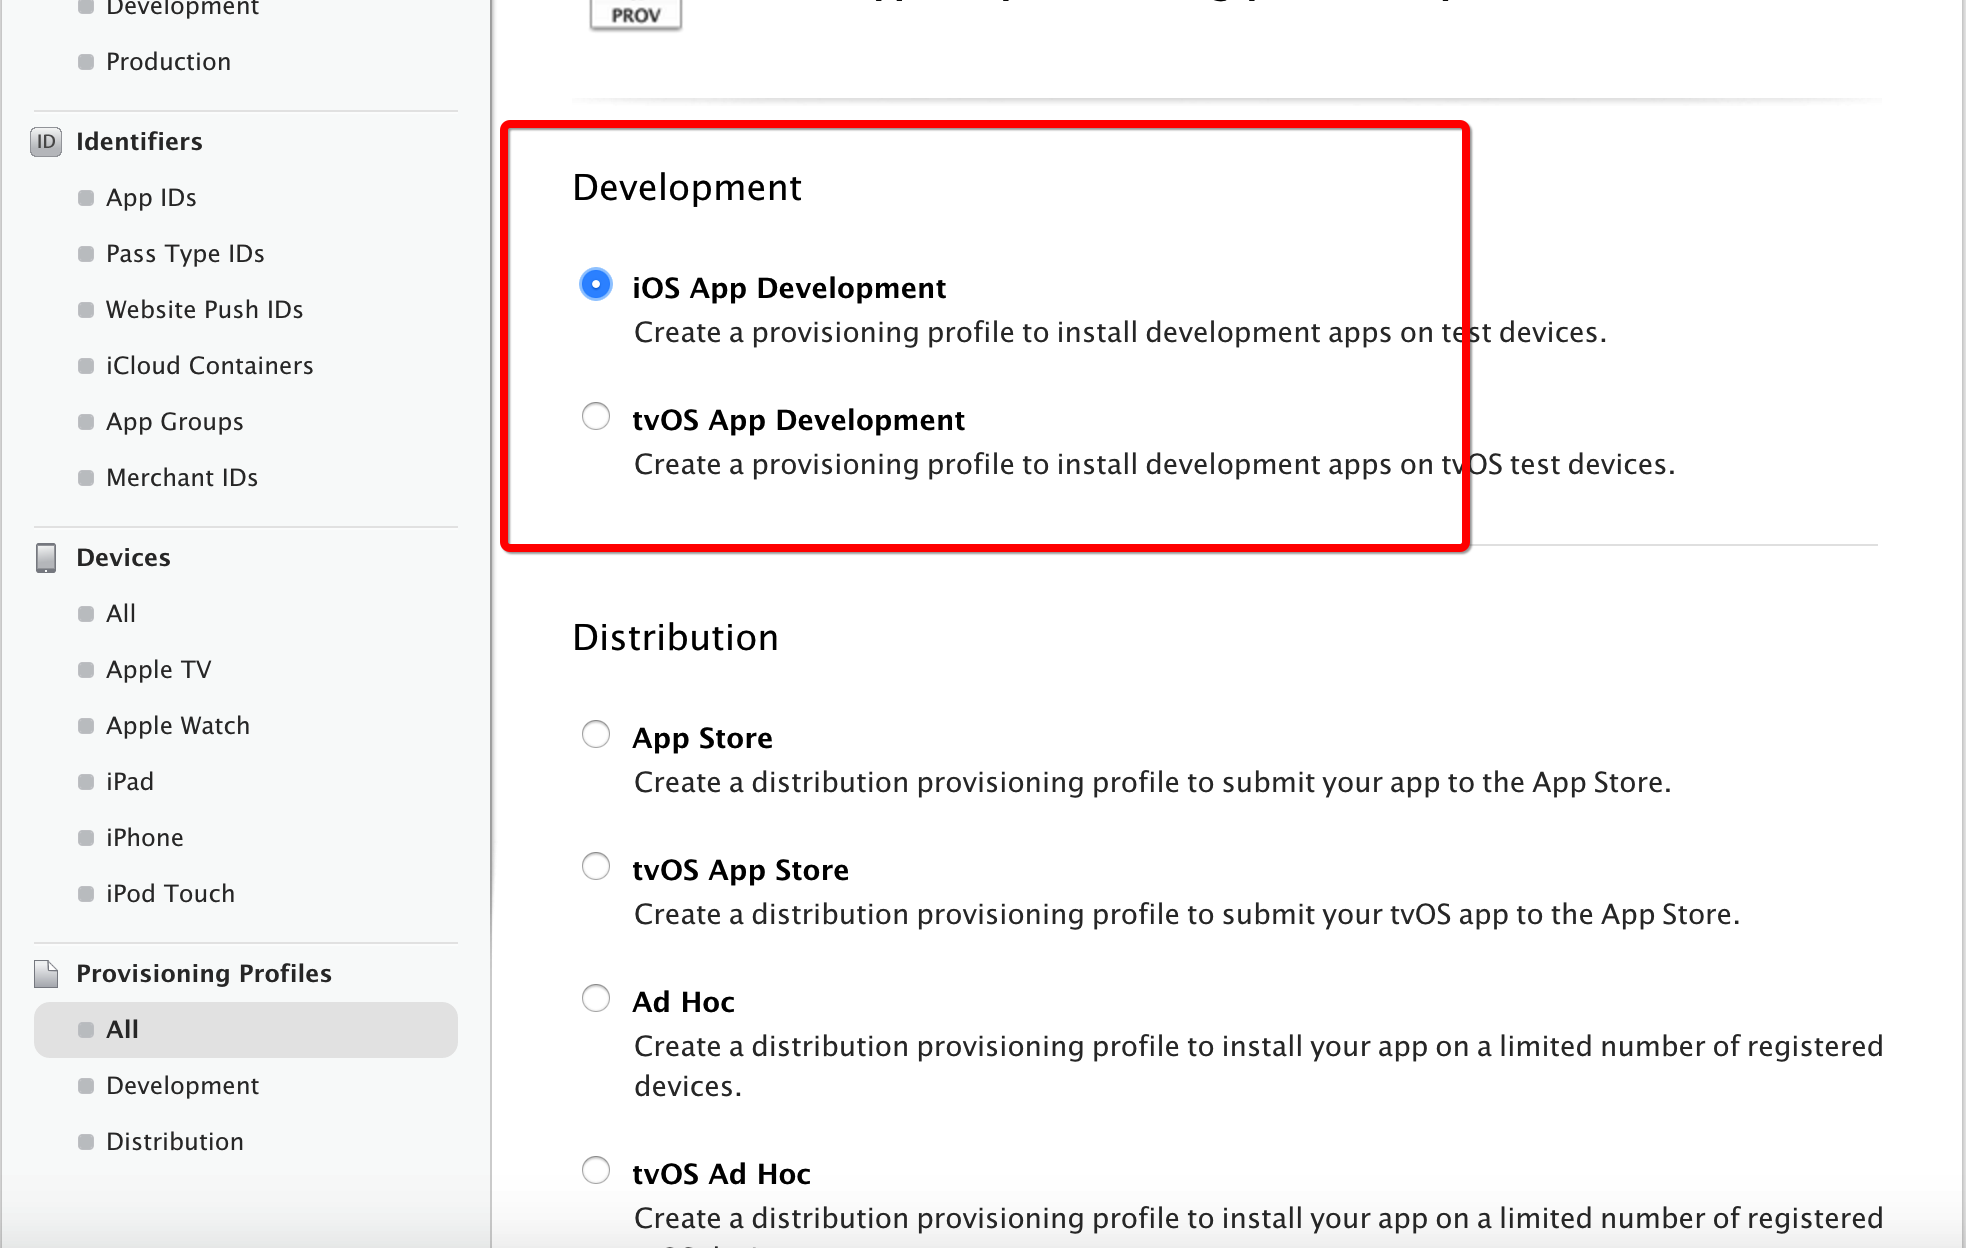Show iPhone devices list
The height and width of the screenshot is (1248, 1966).
coord(145,838)
